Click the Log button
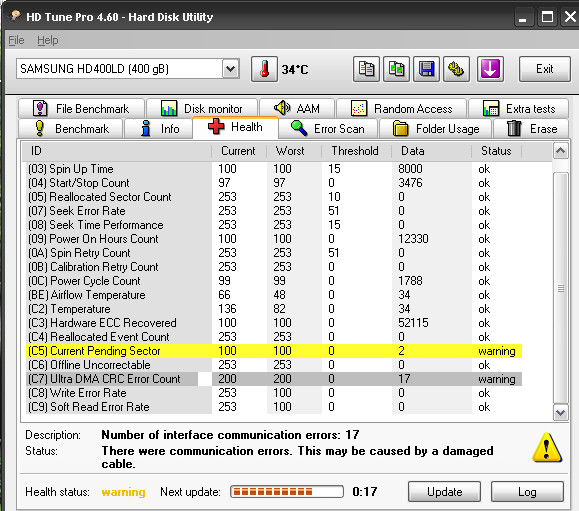Image resolution: width=579 pixels, height=511 pixels. click(527, 491)
